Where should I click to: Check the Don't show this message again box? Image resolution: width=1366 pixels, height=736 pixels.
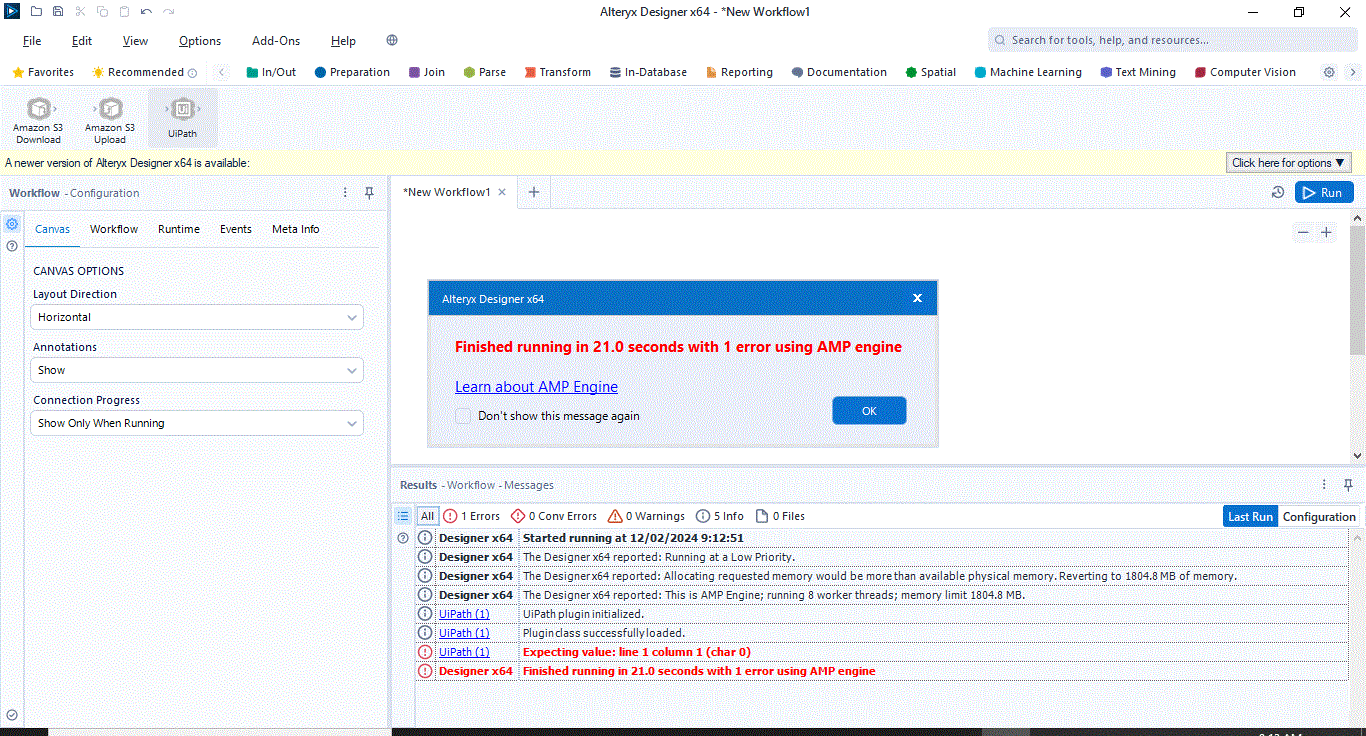[x=463, y=415]
